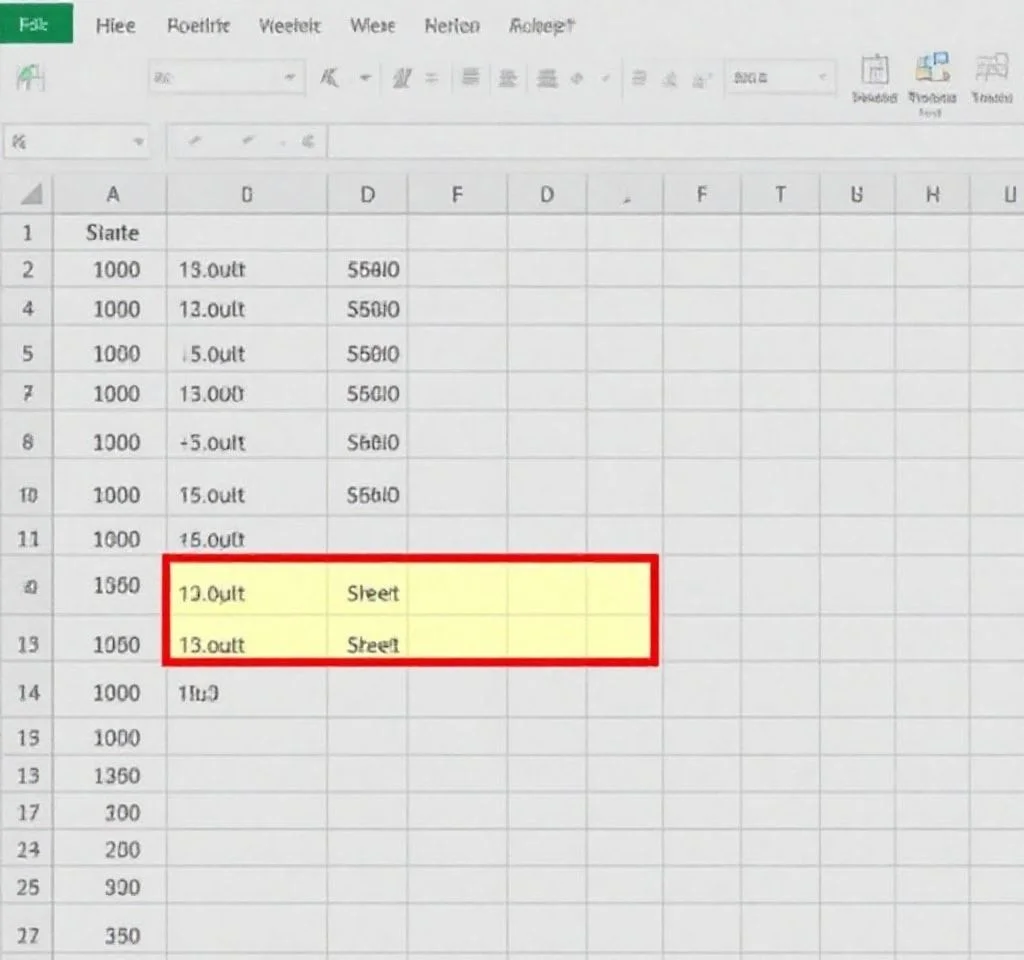Switch to the "Wiese" ribbon tab
The width and height of the screenshot is (1024, 960).
point(372,26)
